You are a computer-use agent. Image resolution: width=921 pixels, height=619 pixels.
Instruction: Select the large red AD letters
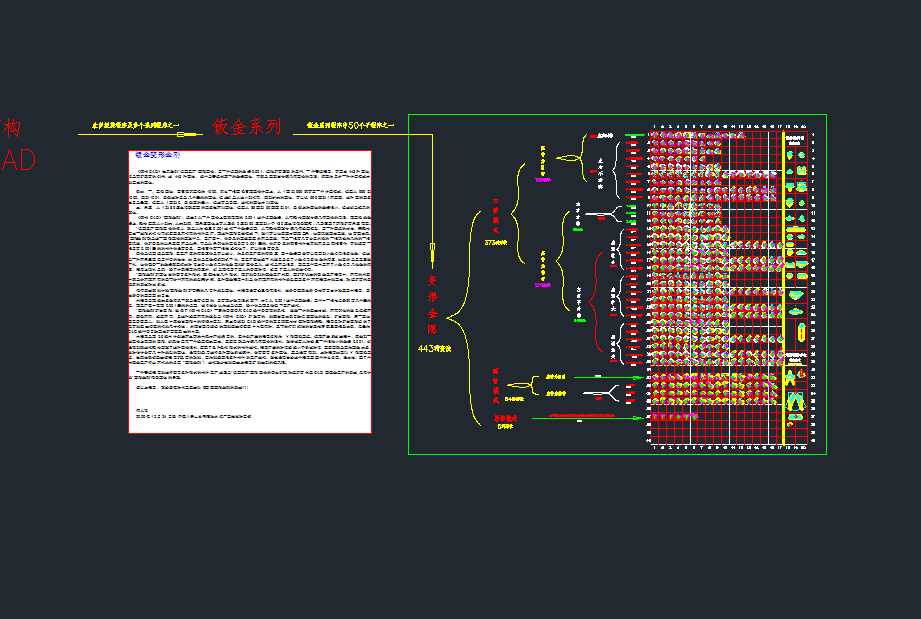18,160
